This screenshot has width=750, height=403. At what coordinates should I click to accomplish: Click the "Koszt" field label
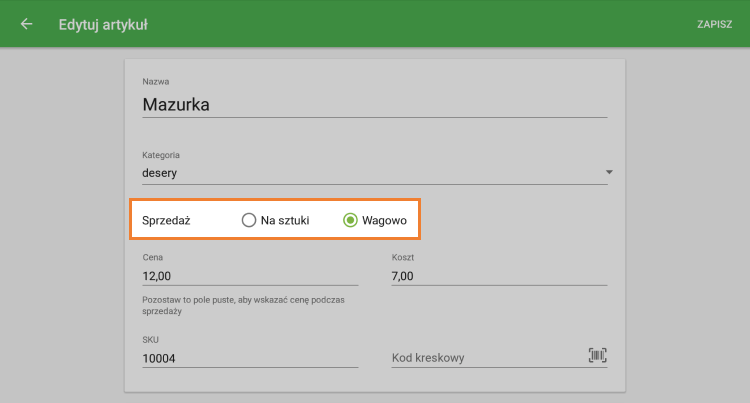(402, 257)
